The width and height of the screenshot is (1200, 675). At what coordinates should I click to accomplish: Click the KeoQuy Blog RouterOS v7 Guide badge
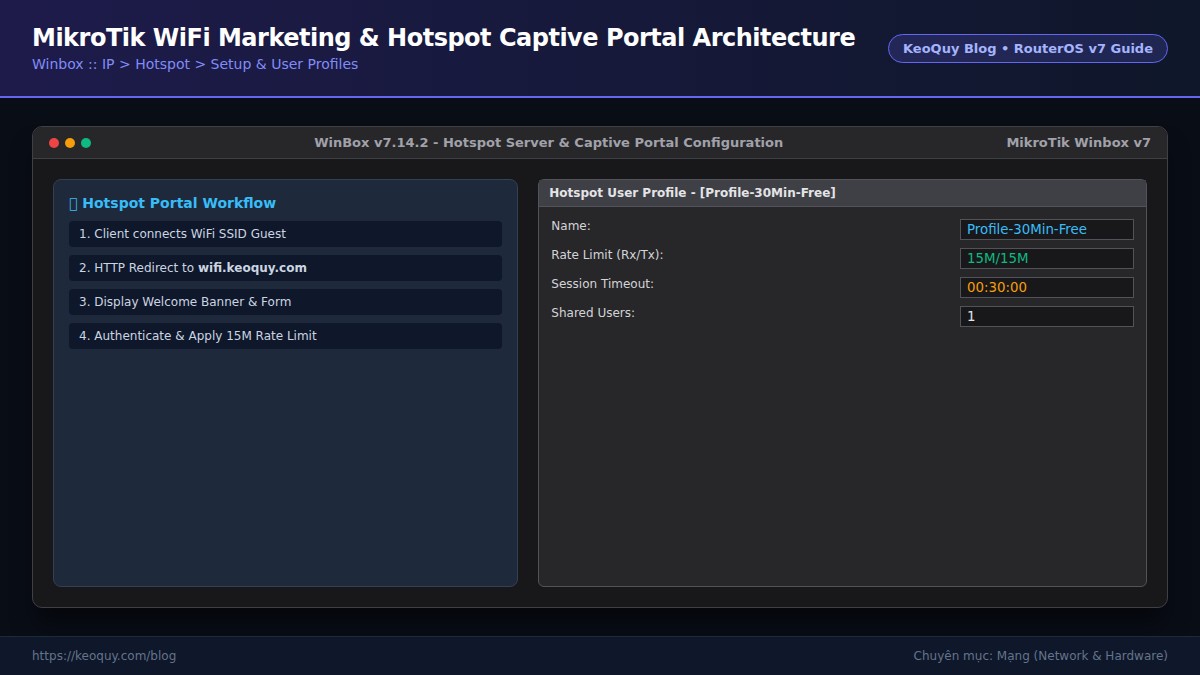[x=1027, y=48]
